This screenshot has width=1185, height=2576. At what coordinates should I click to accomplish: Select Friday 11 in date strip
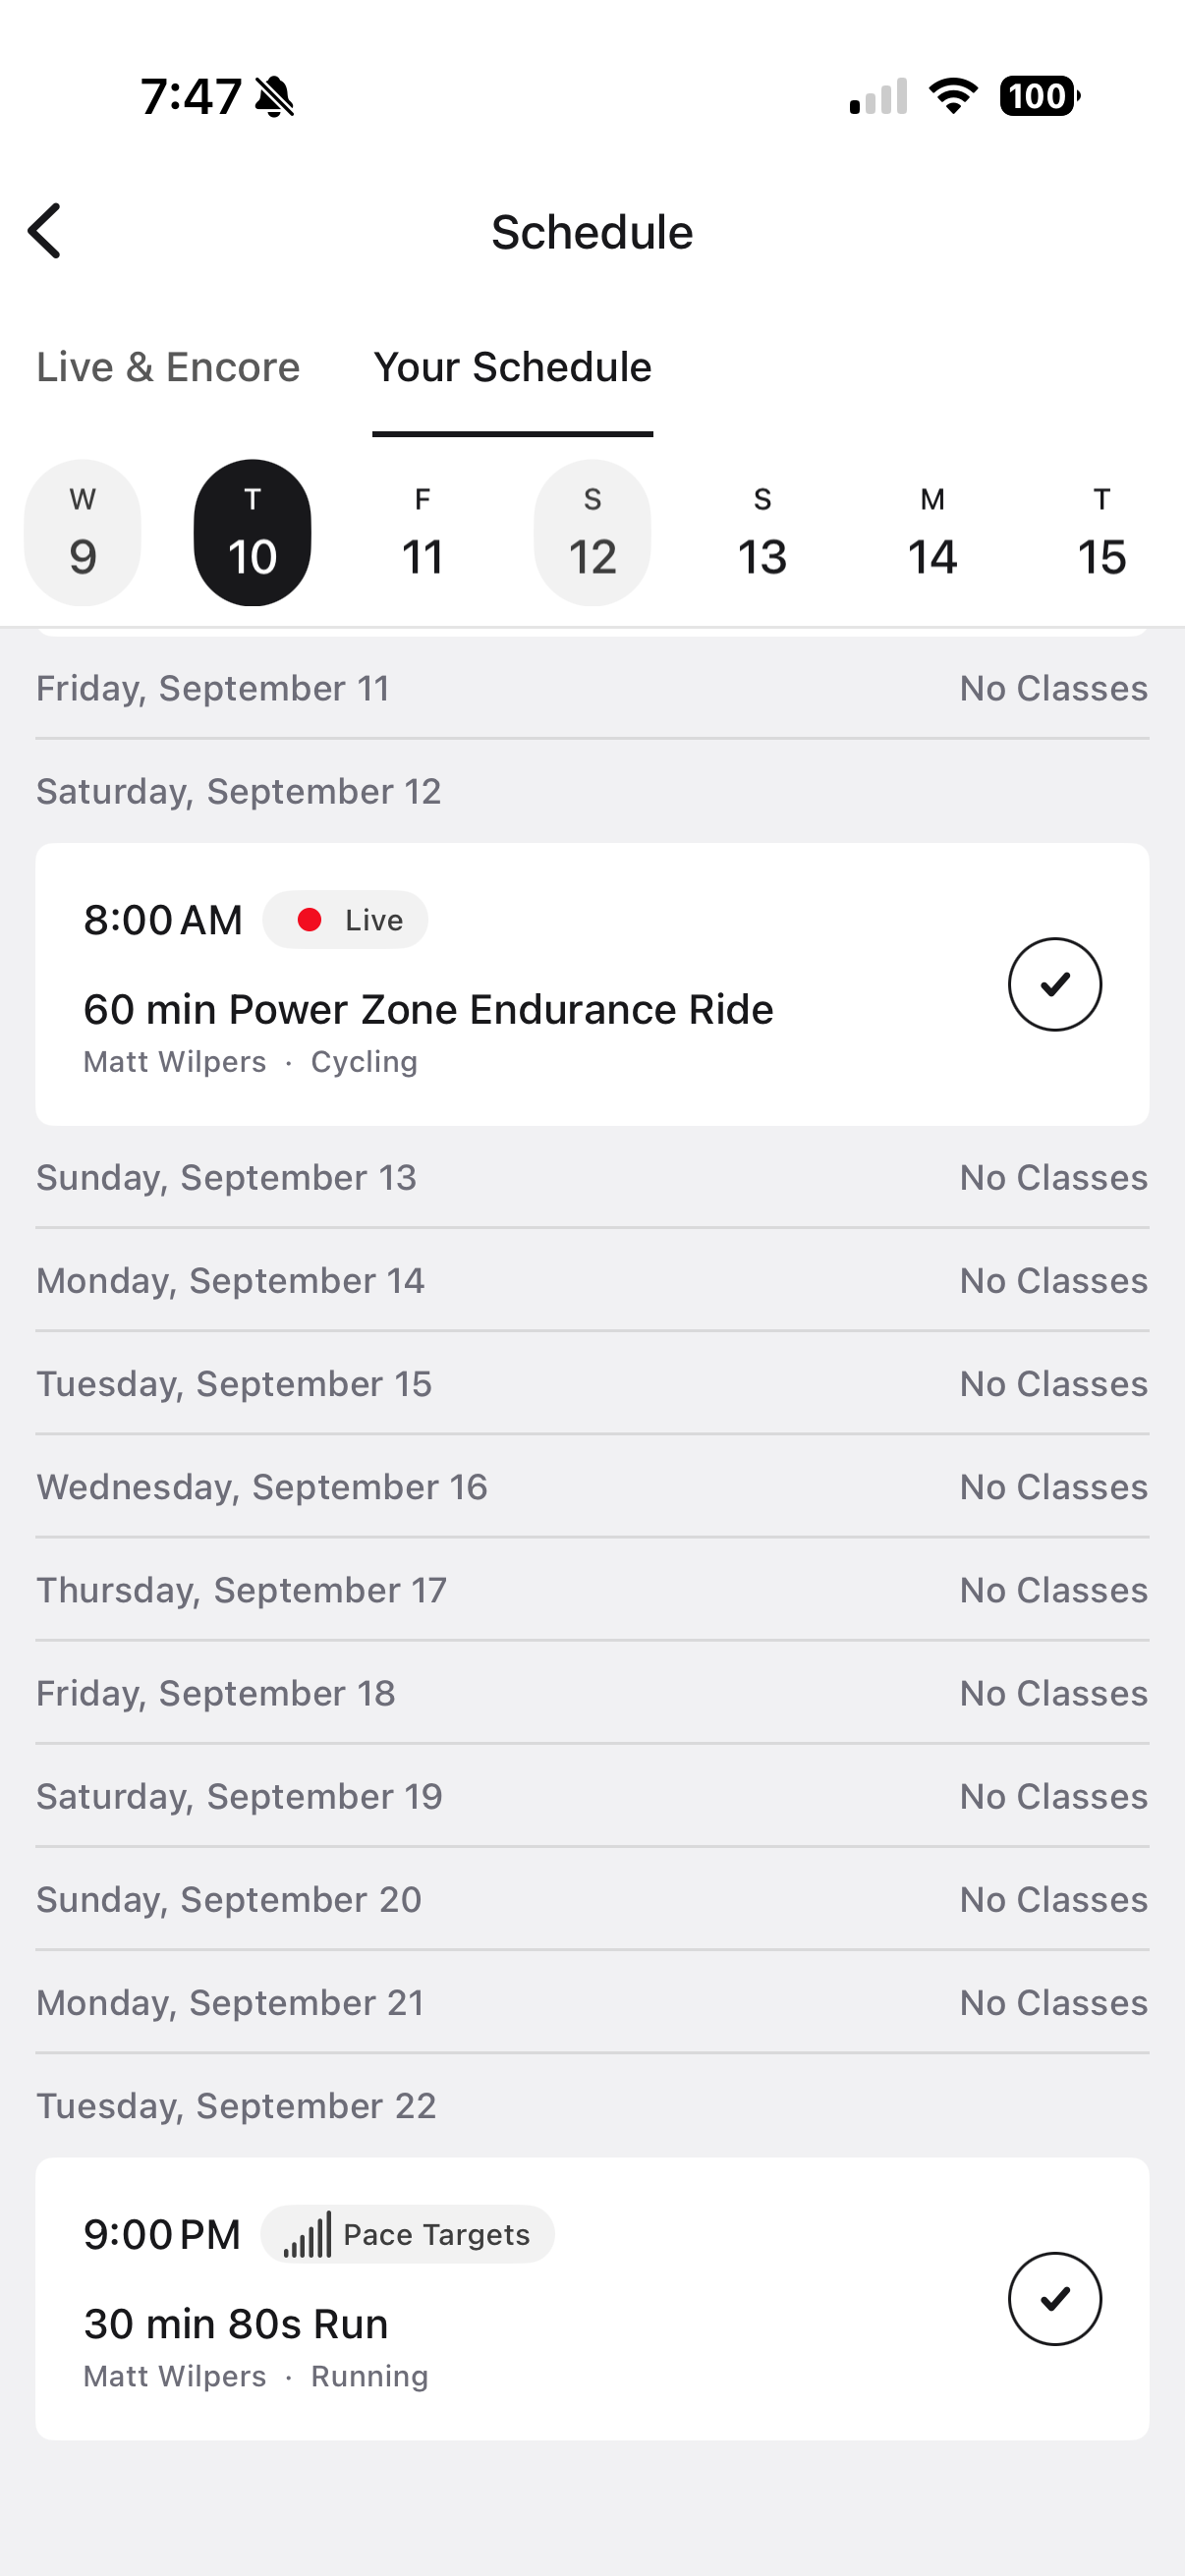point(422,532)
